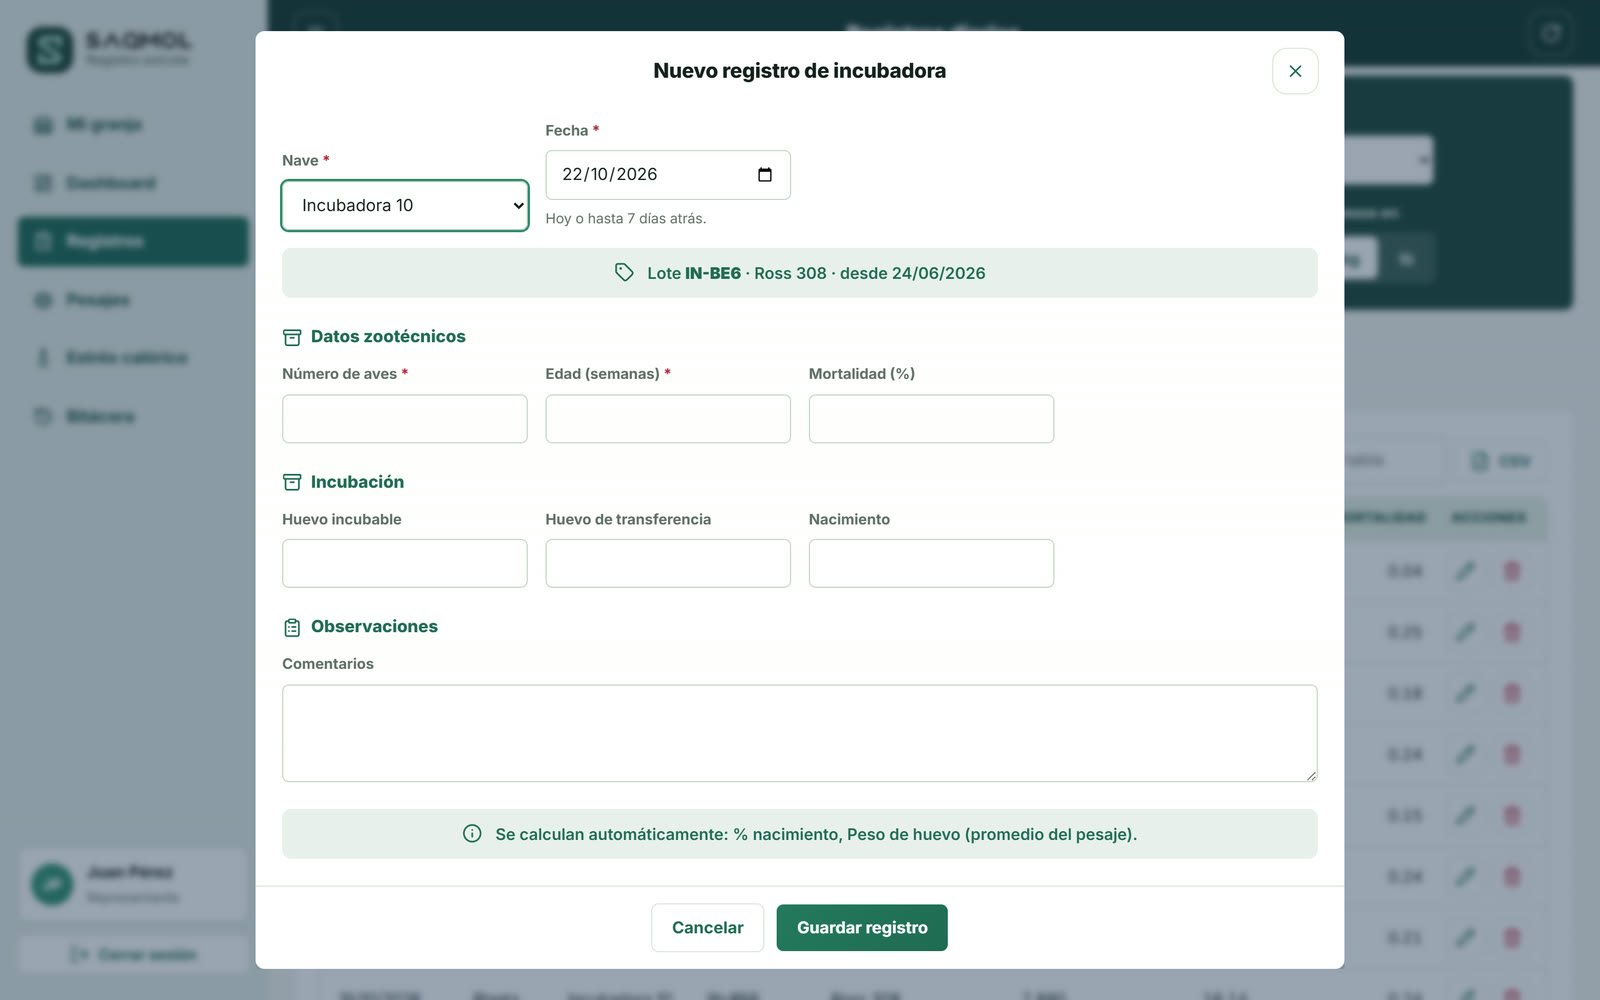Click the Fecha date field
Image resolution: width=1600 pixels, height=1000 pixels.
point(668,175)
